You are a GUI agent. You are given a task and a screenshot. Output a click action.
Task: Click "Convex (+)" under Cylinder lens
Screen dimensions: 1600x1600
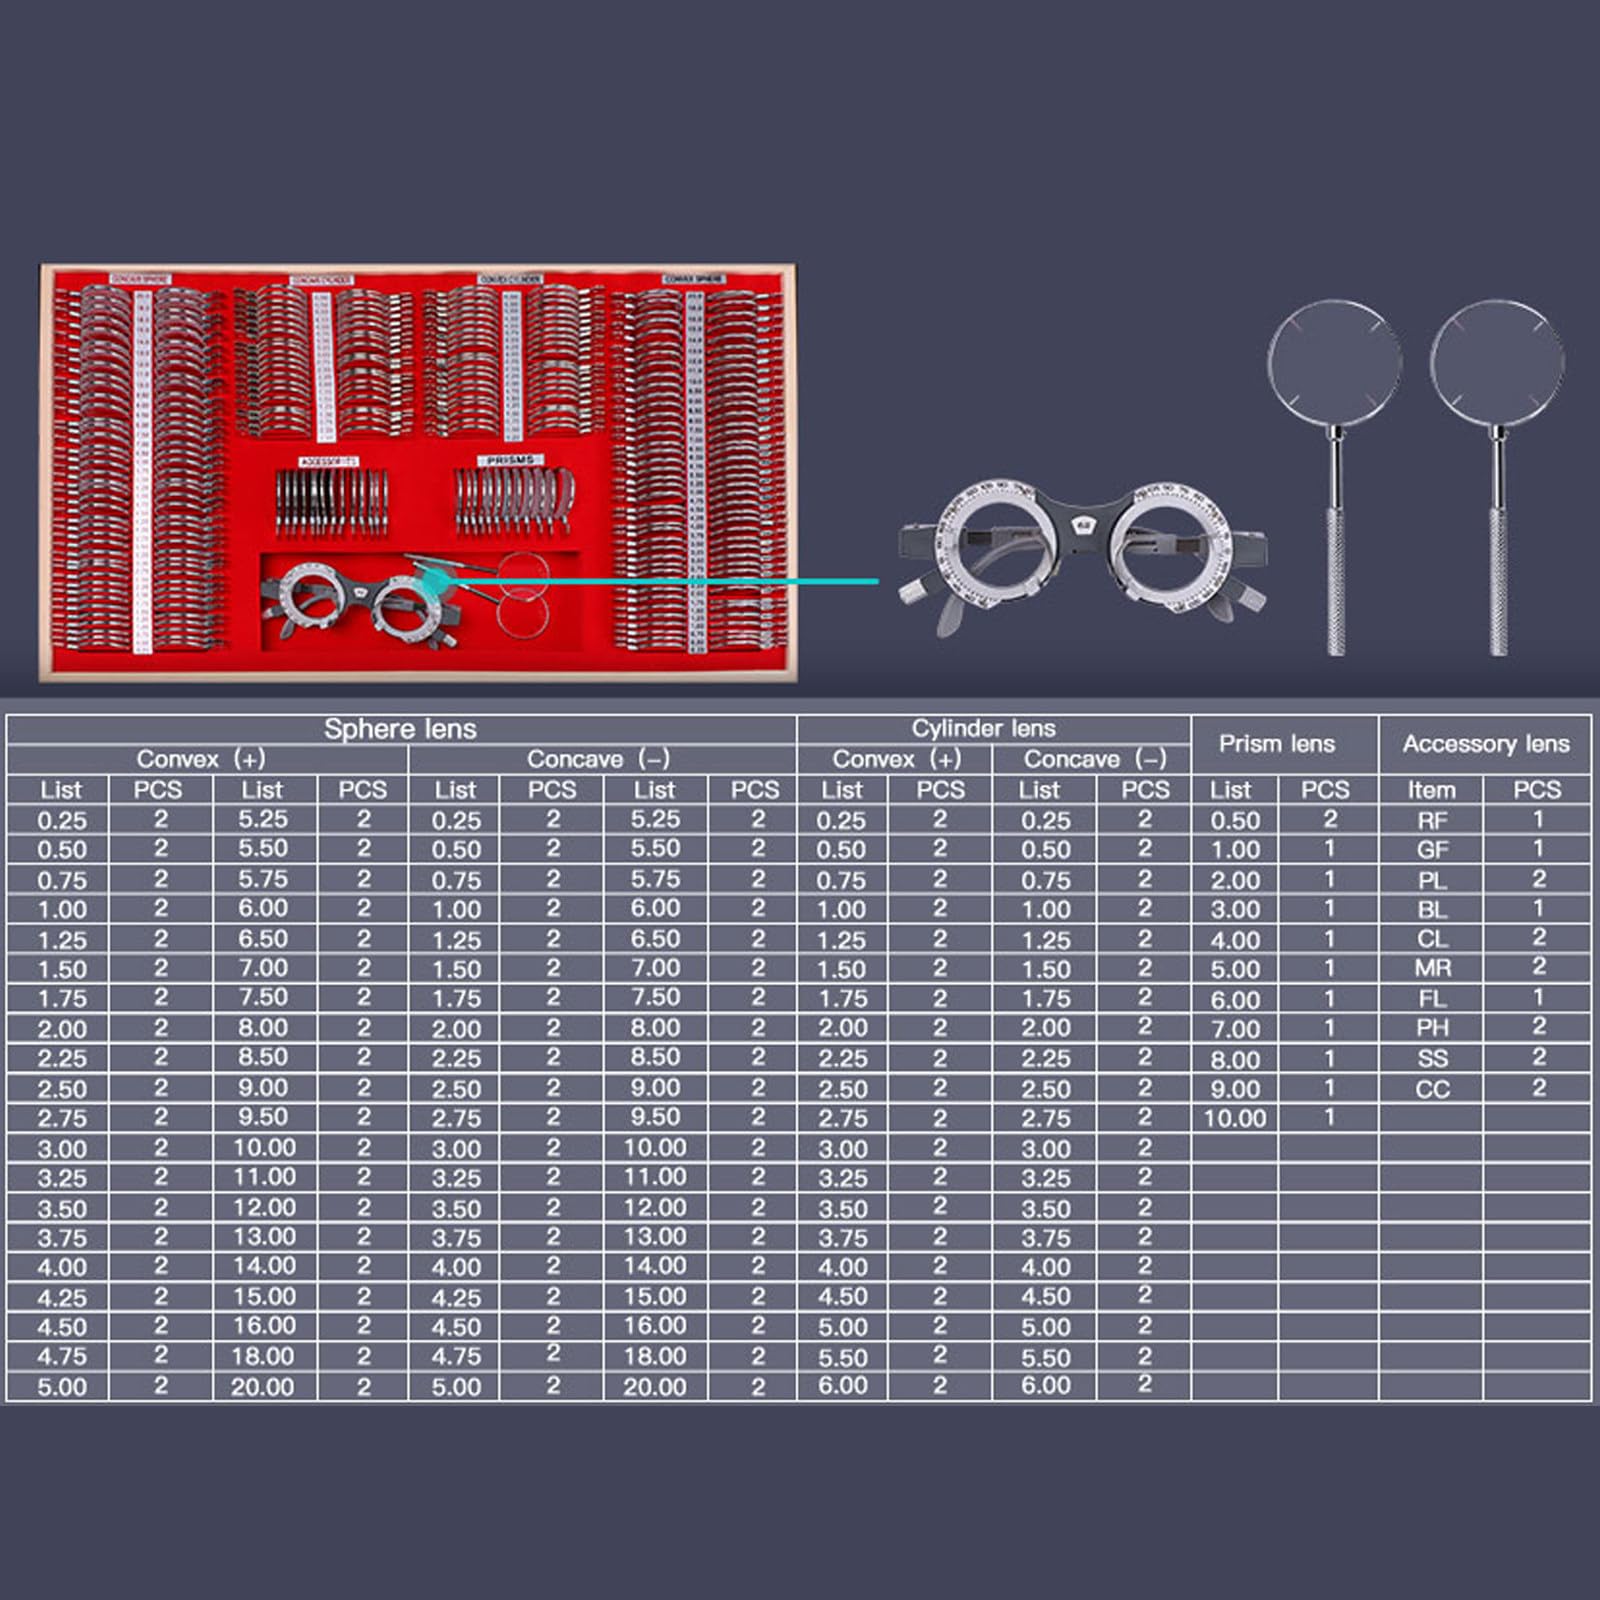(896, 759)
